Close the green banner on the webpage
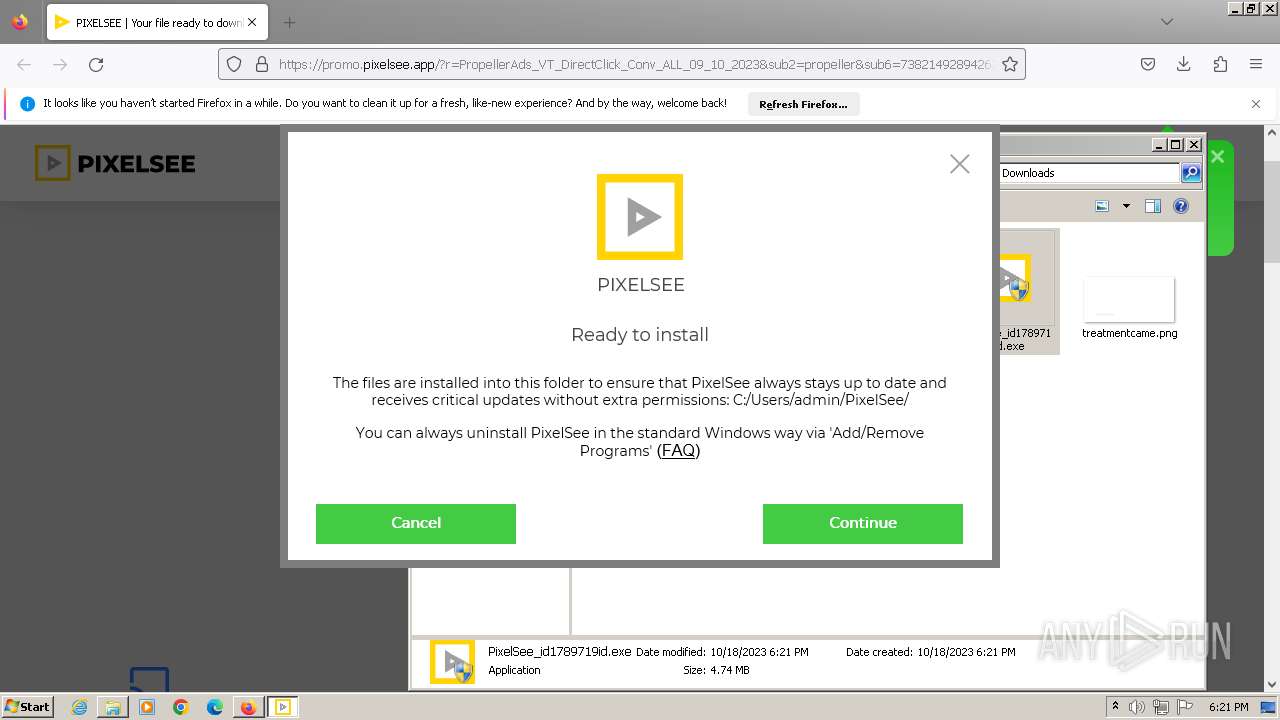This screenshot has width=1280, height=720. click(x=1217, y=156)
